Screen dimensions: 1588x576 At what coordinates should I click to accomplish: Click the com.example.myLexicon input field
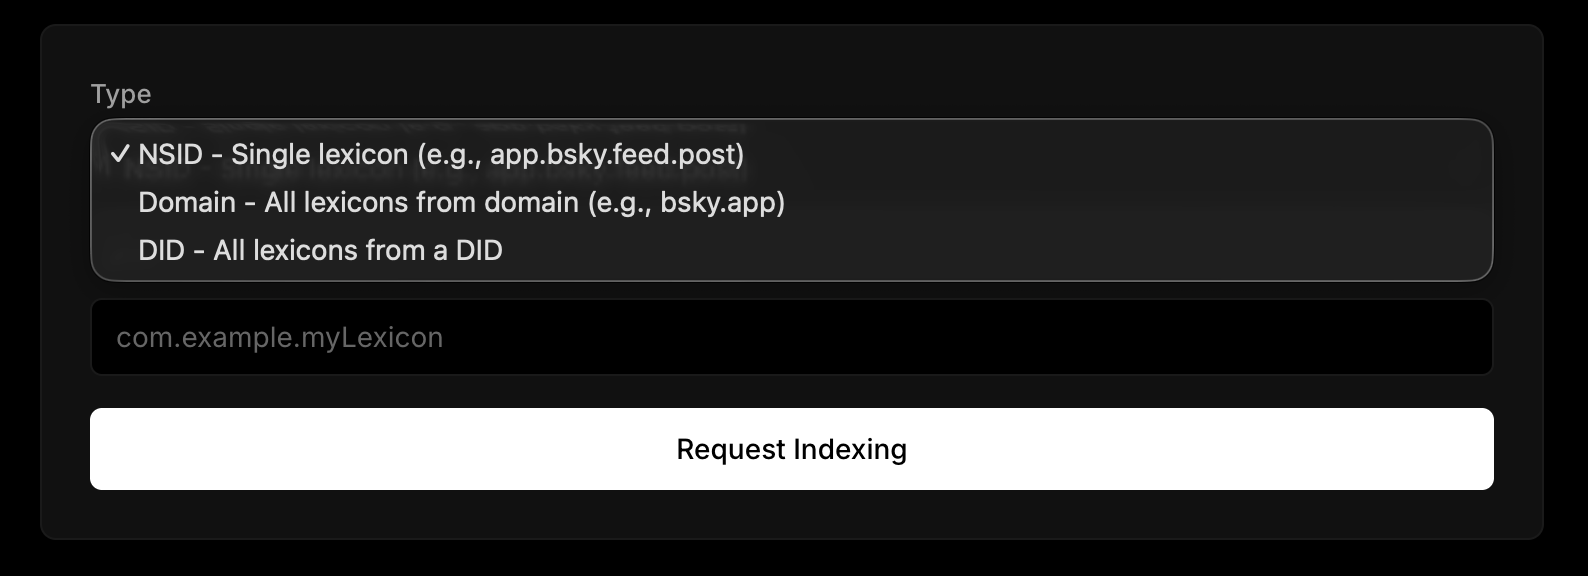pos(791,338)
